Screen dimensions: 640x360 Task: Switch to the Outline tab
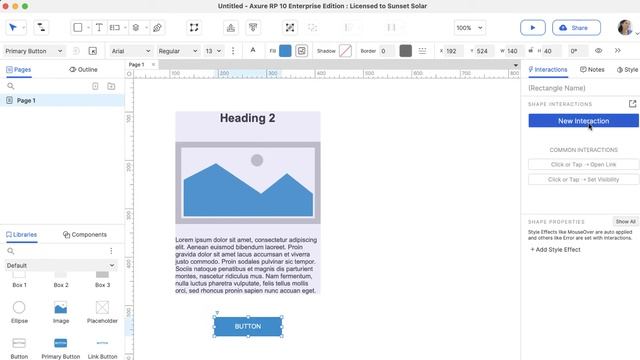click(83, 69)
